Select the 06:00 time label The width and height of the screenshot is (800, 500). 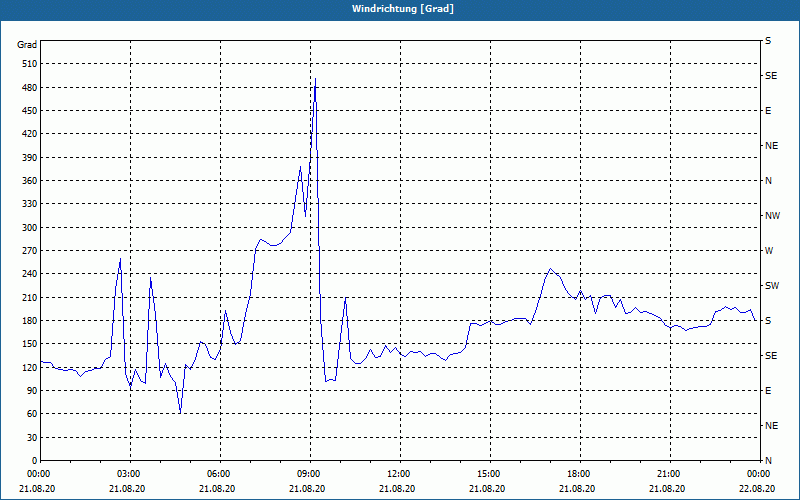[220, 474]
